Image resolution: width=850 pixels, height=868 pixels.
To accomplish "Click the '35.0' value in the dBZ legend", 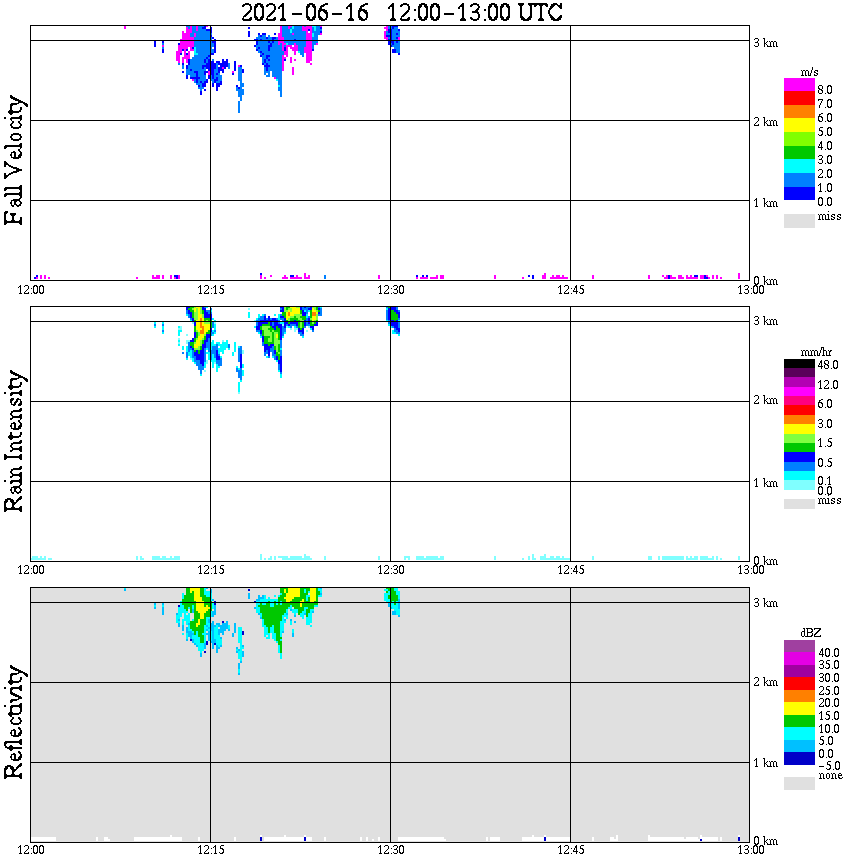I will [828, 665].
